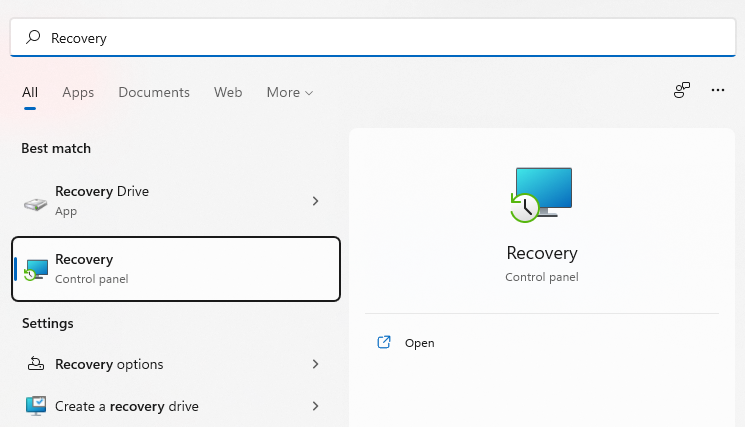The image size is (745, 427).
Task: Focus the search field containing "Recovery"
Action: tap(380, 38)
